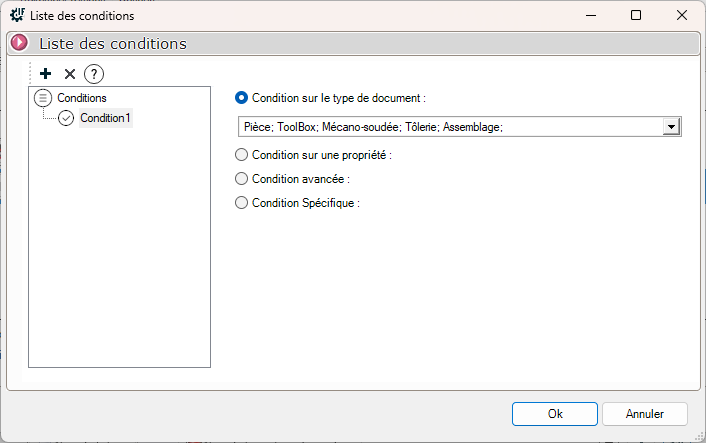Image resolution: width=706 pixels, height=443 pixels.
Task: Click the 'Pièce; ToolBox; Mécano-soudée' combo field
Action: (450, 127)
